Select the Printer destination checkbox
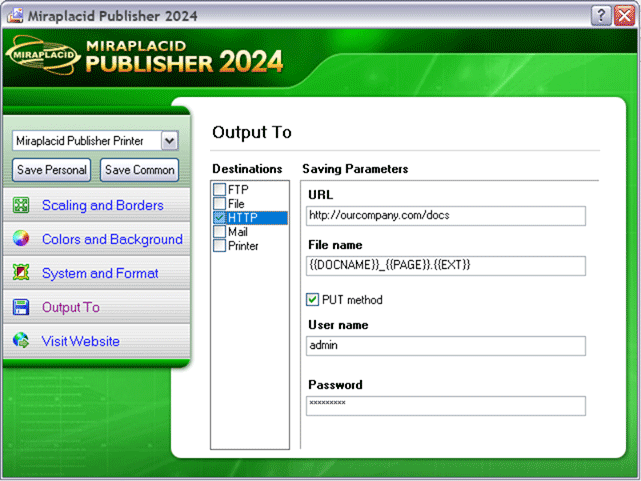The width and height of the screenshot is (641, 481). (x=219, y=246)
